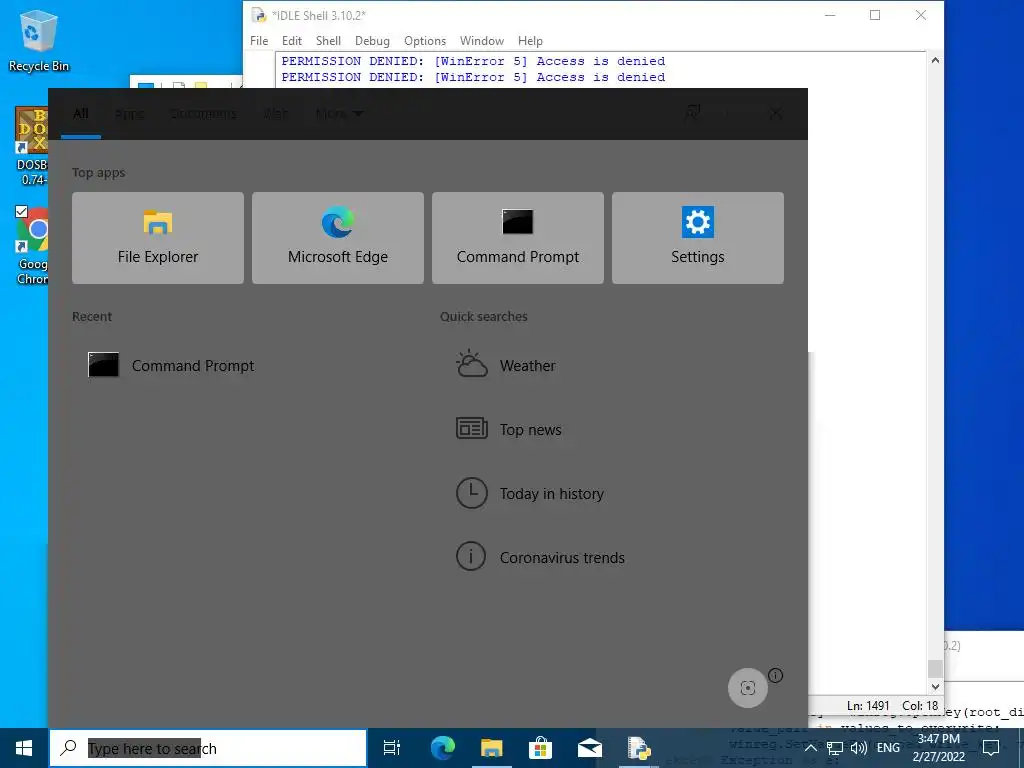Screen dimensions: 1024x768
Task: Open the feedback icon in search panel header
Action: [692, 113]
